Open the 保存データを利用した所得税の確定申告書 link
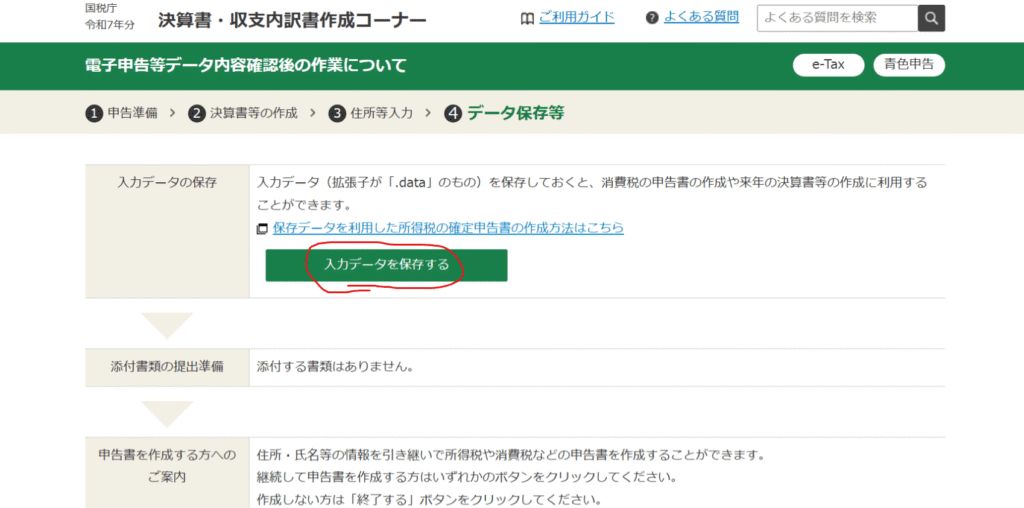The height and width of the screenshot is (508, 1024). click(x=448, y=228)
